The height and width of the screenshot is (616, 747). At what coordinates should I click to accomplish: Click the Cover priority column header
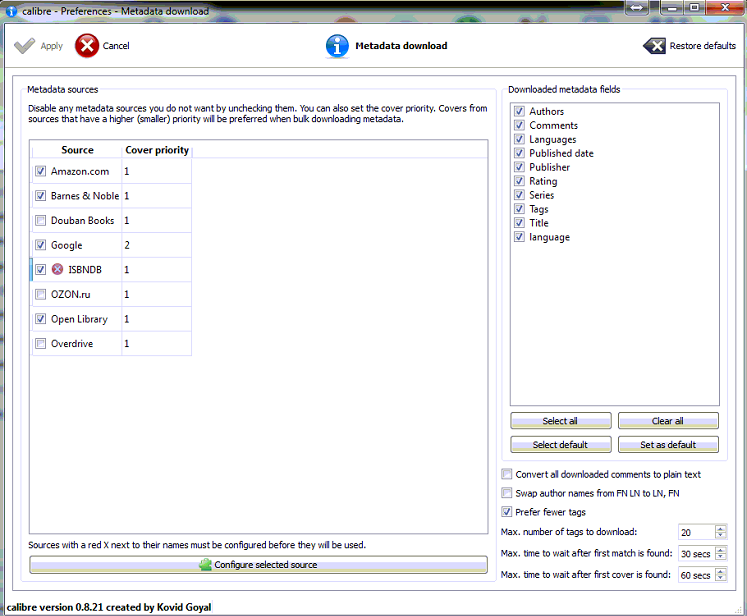(157, 150)
